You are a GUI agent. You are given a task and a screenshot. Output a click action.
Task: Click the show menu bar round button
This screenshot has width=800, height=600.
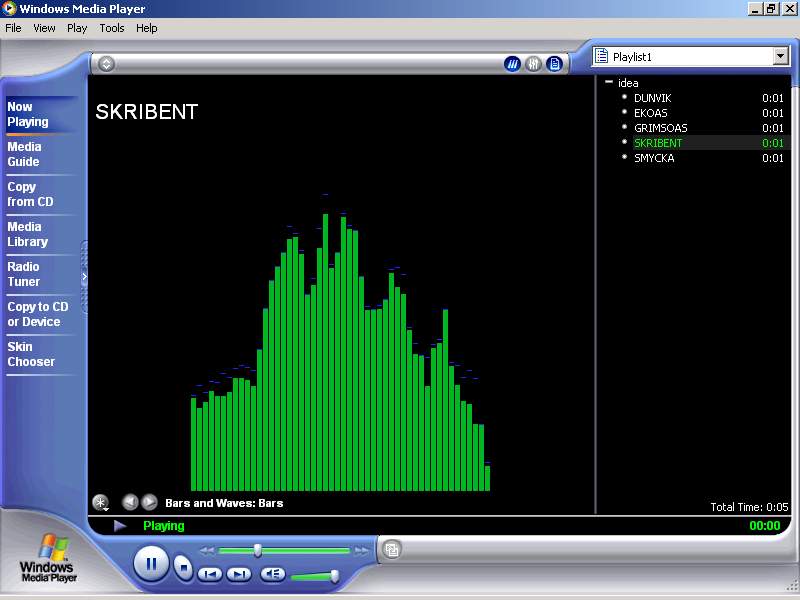pyautogui.click(x=106, y=64)
